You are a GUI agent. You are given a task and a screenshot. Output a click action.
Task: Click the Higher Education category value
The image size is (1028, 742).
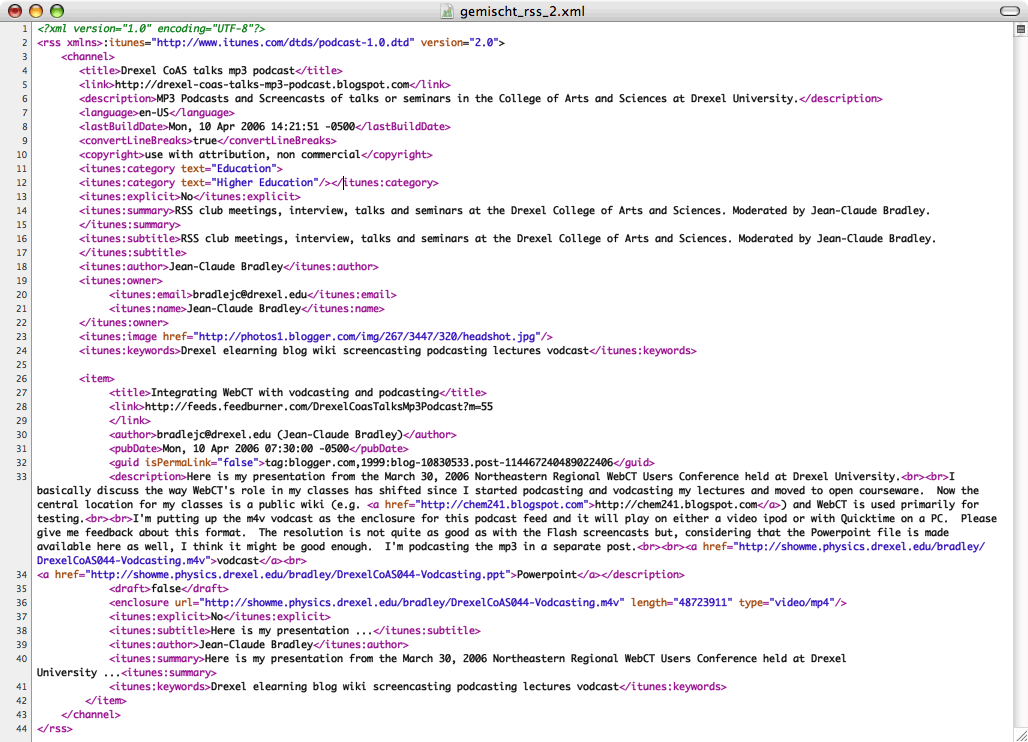(262, 183)
